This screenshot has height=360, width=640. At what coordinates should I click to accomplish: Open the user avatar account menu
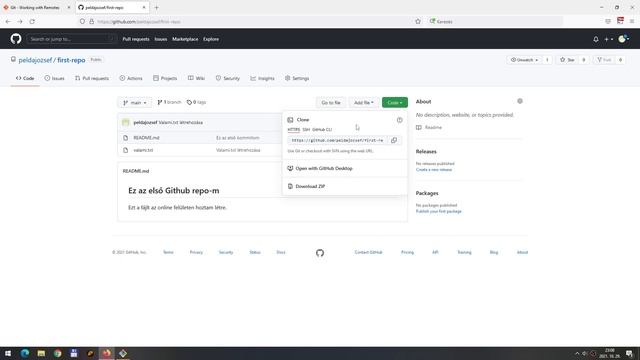click(623, 39)
